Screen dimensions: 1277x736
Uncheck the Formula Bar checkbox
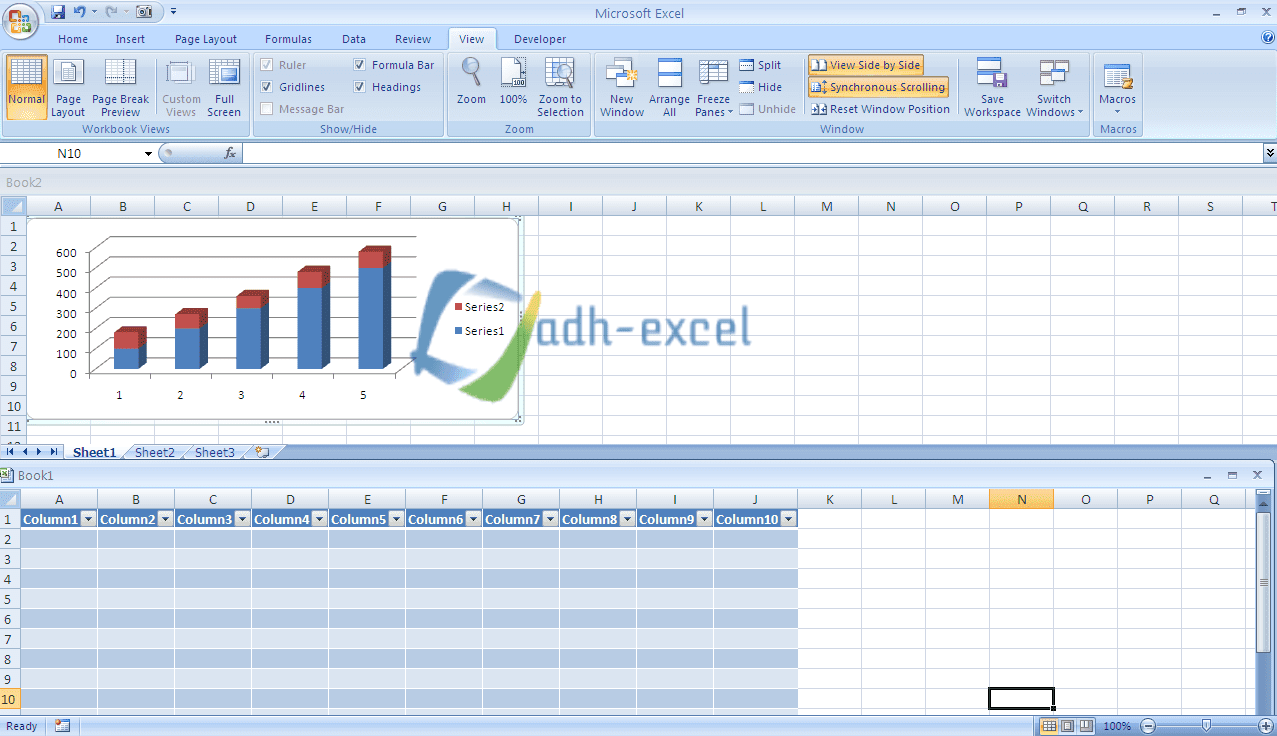[358, 64]
